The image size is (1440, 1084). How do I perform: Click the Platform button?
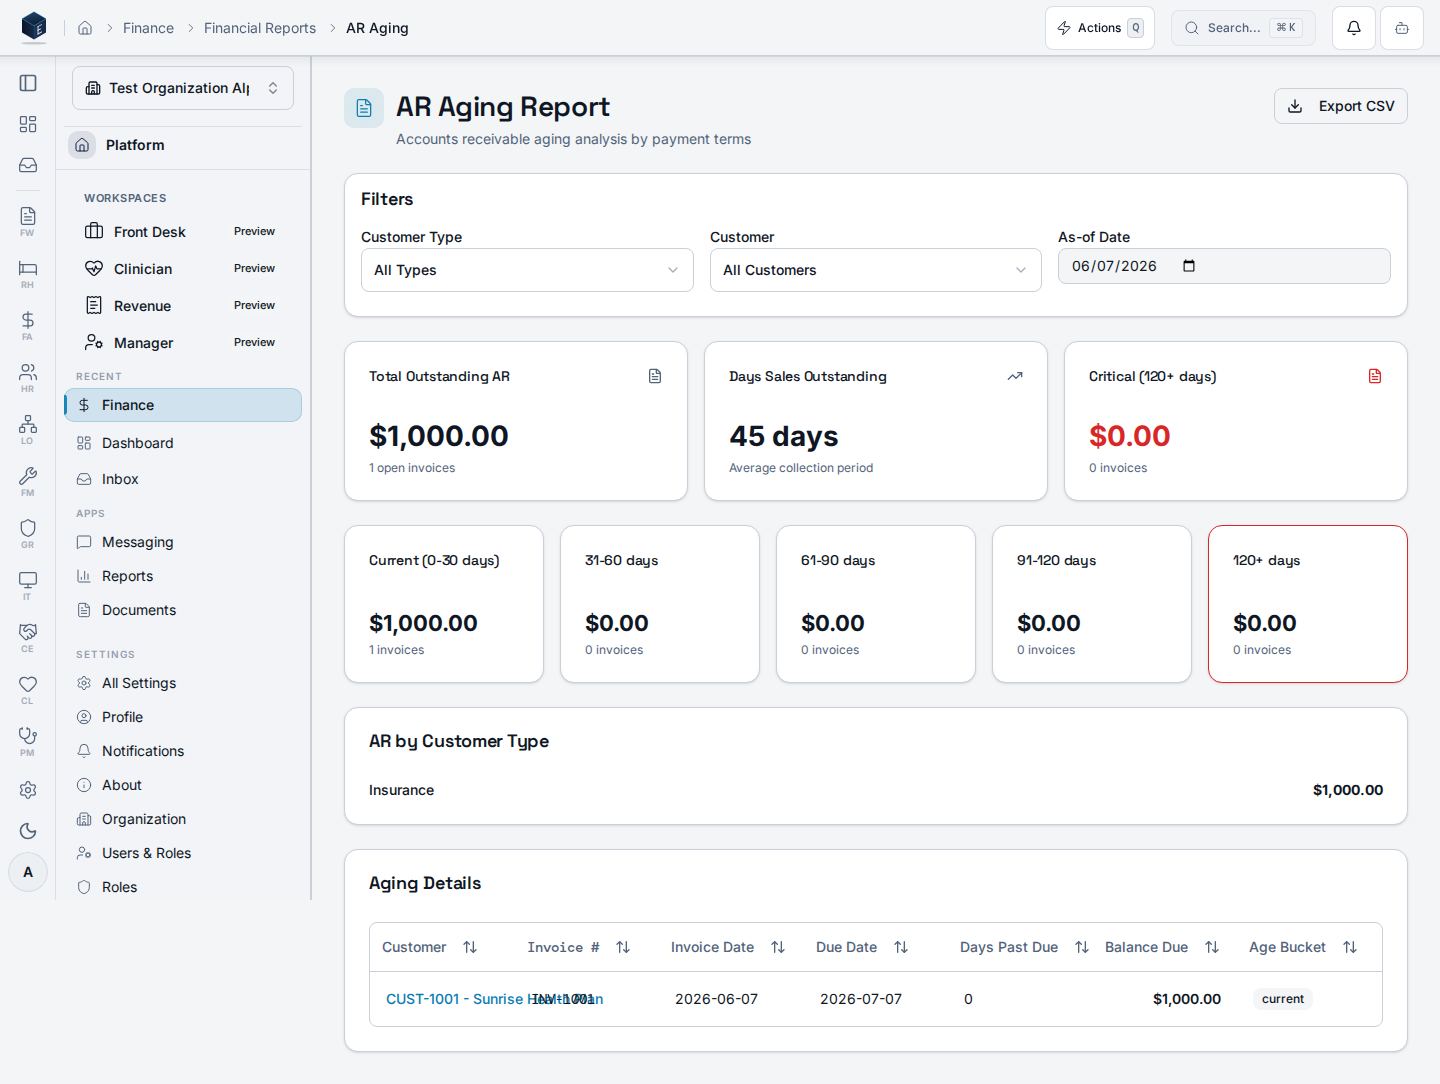[x=183, y=145]
